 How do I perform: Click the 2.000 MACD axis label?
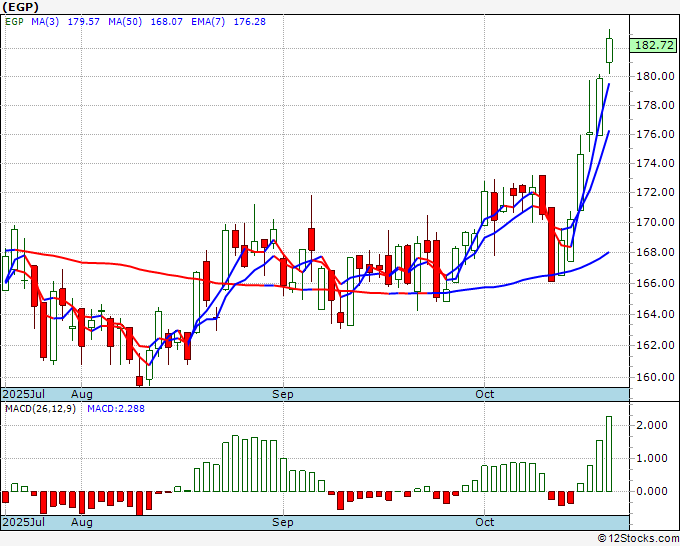[x=652, y=425]
